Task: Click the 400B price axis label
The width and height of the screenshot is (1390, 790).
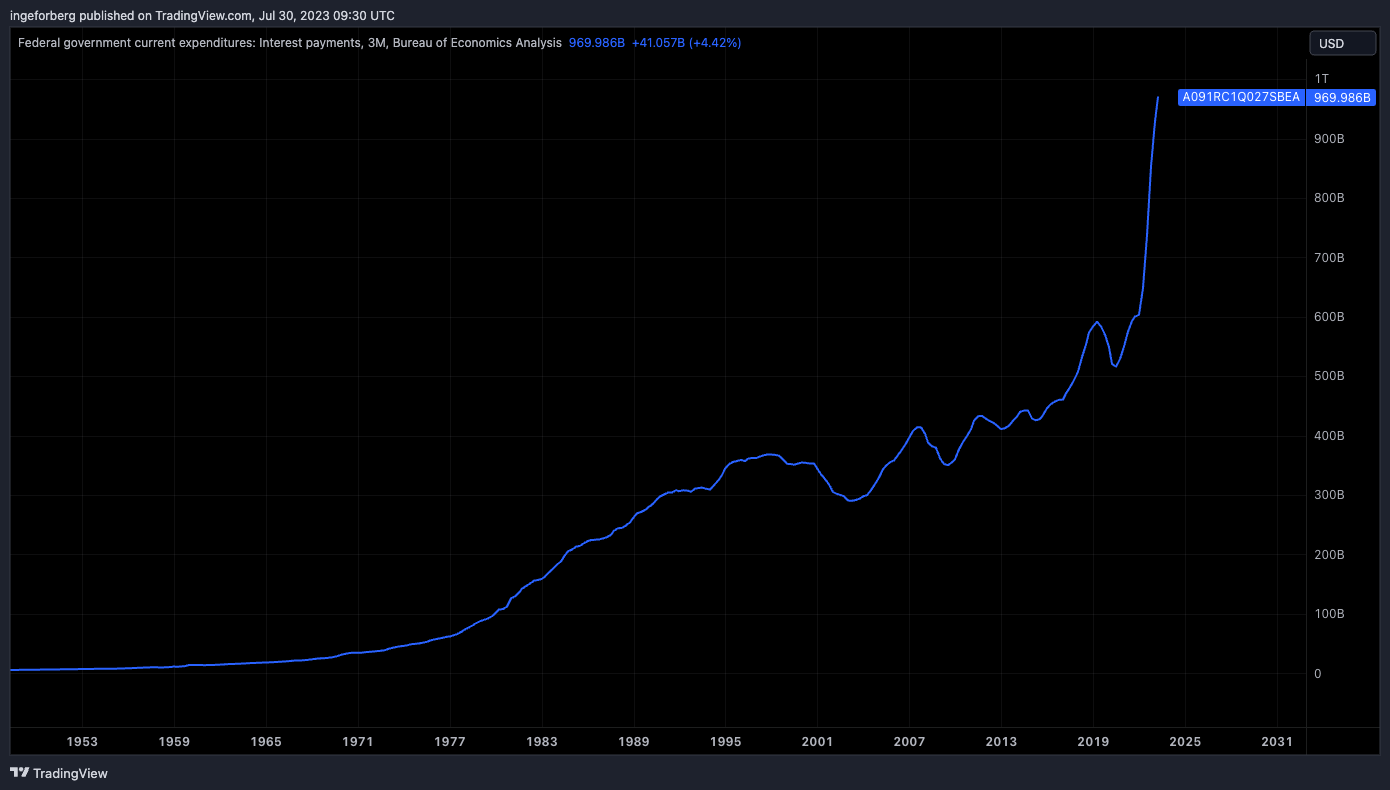Action: click(x=1329, y=436)
